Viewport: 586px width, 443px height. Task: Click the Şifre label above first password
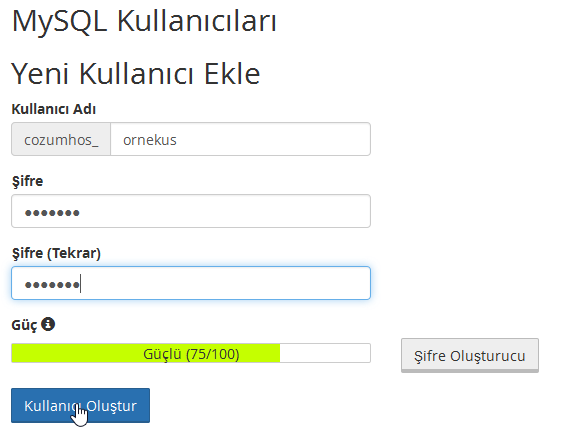tap(28, 181)
